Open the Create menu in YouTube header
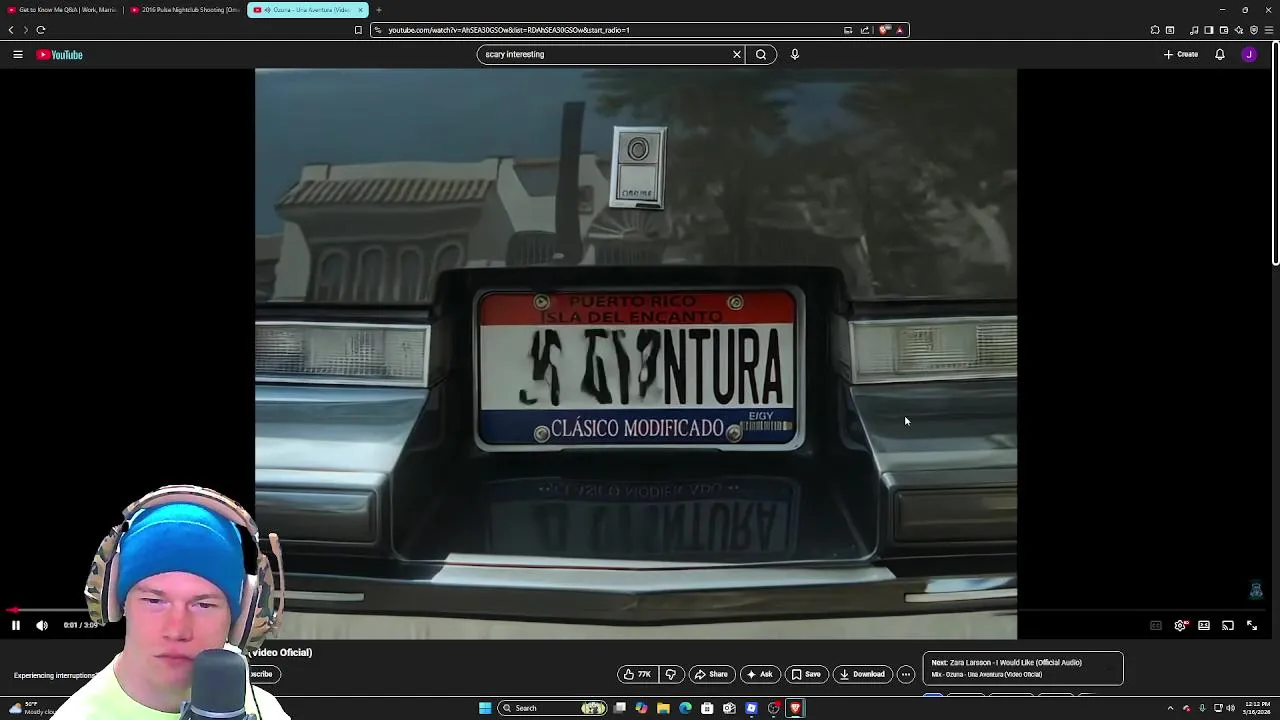Viewport: 1280px width, 720px height. [1181, 54]
